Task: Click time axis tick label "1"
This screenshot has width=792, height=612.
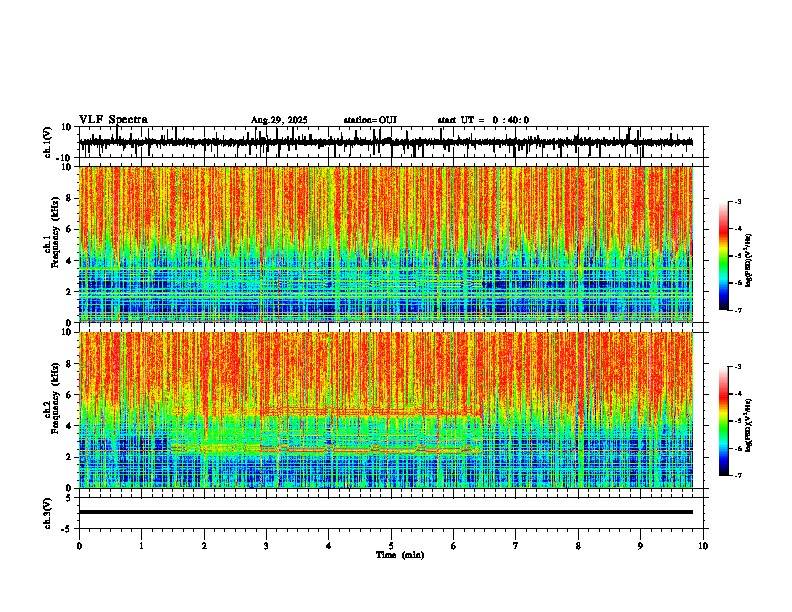Action: point(141,546)
